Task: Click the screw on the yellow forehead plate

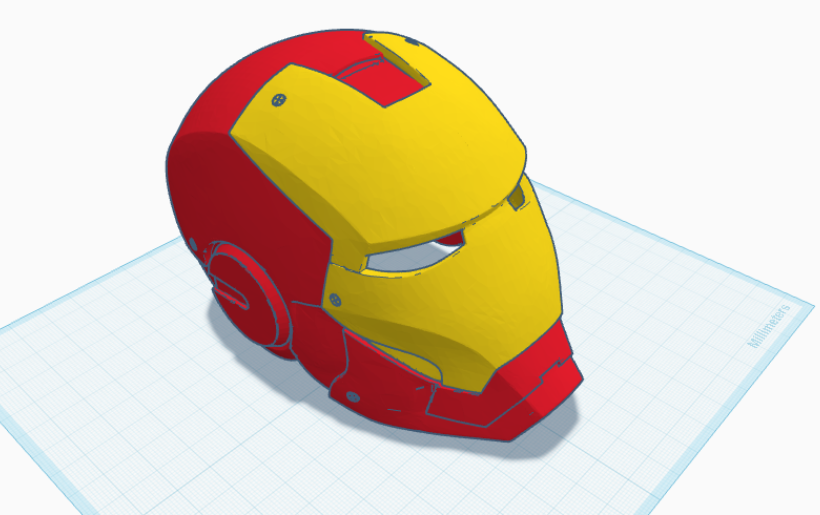Action: 279,100
